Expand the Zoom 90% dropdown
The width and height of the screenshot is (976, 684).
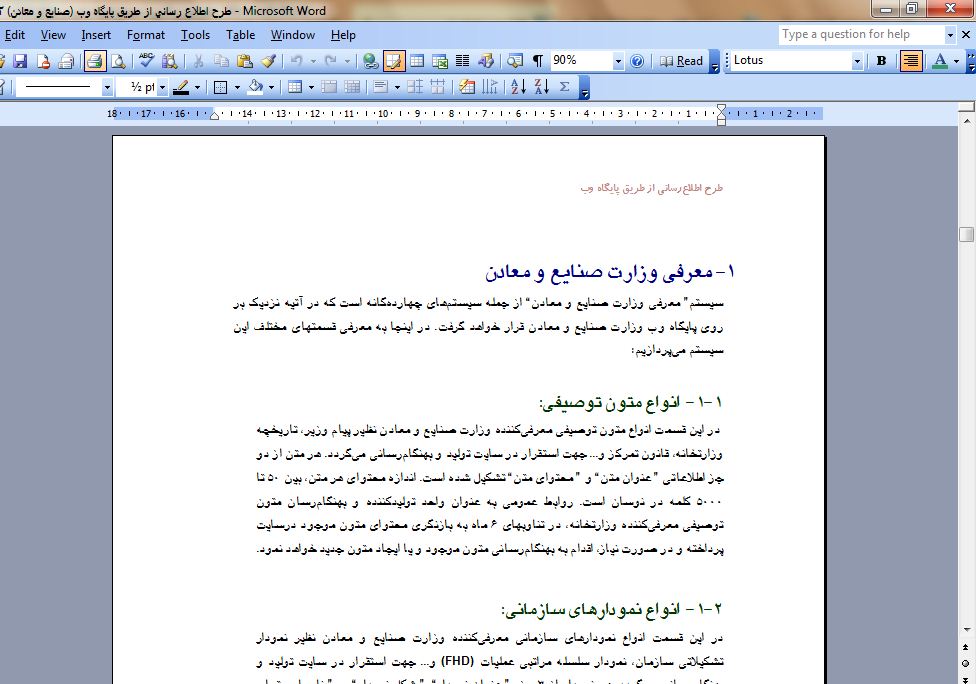(616, 61)
